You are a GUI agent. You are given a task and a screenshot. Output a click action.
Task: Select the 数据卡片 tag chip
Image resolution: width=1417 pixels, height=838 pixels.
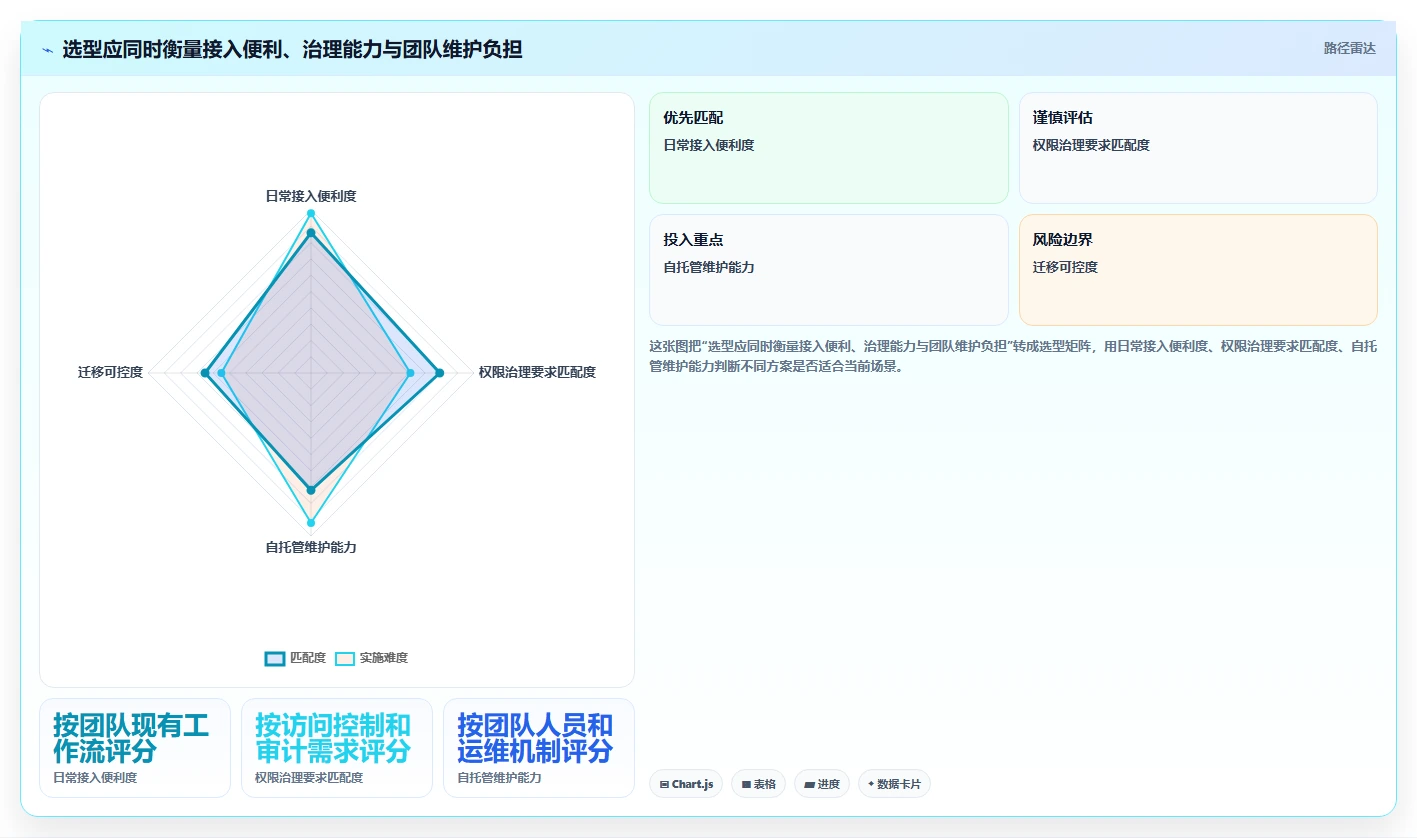[x=894, y=784]
